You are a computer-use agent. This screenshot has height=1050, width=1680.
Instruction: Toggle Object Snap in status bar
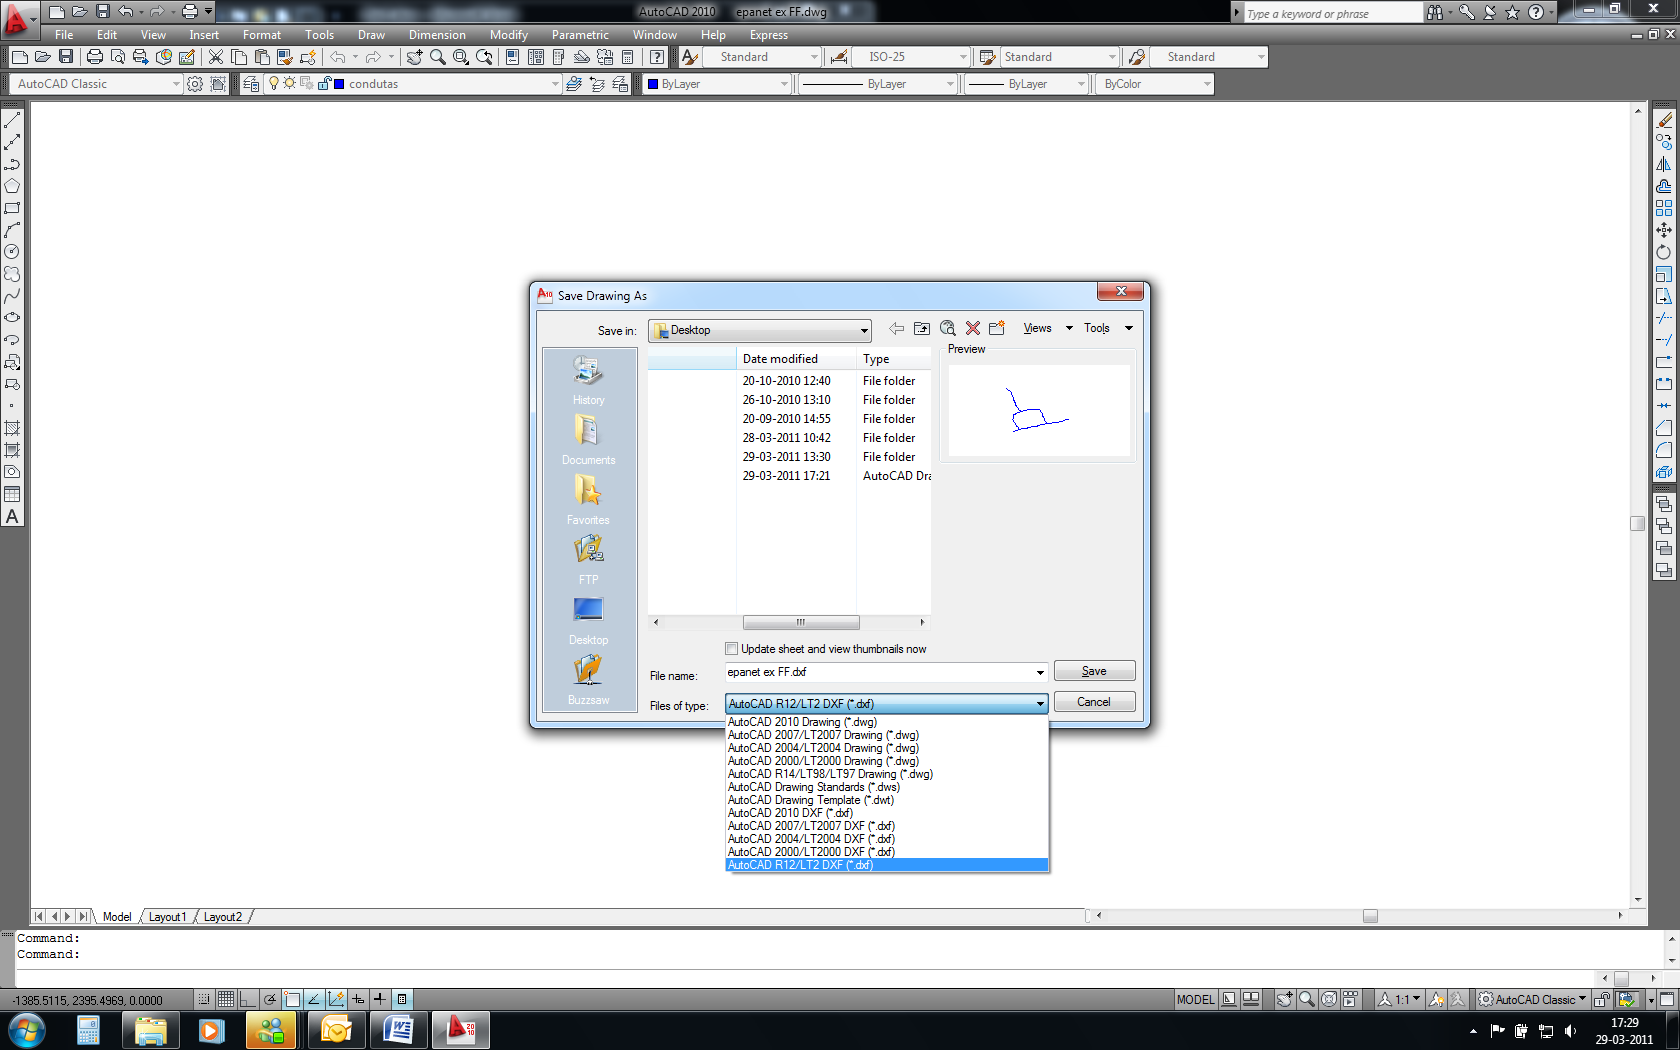(292, 999)
